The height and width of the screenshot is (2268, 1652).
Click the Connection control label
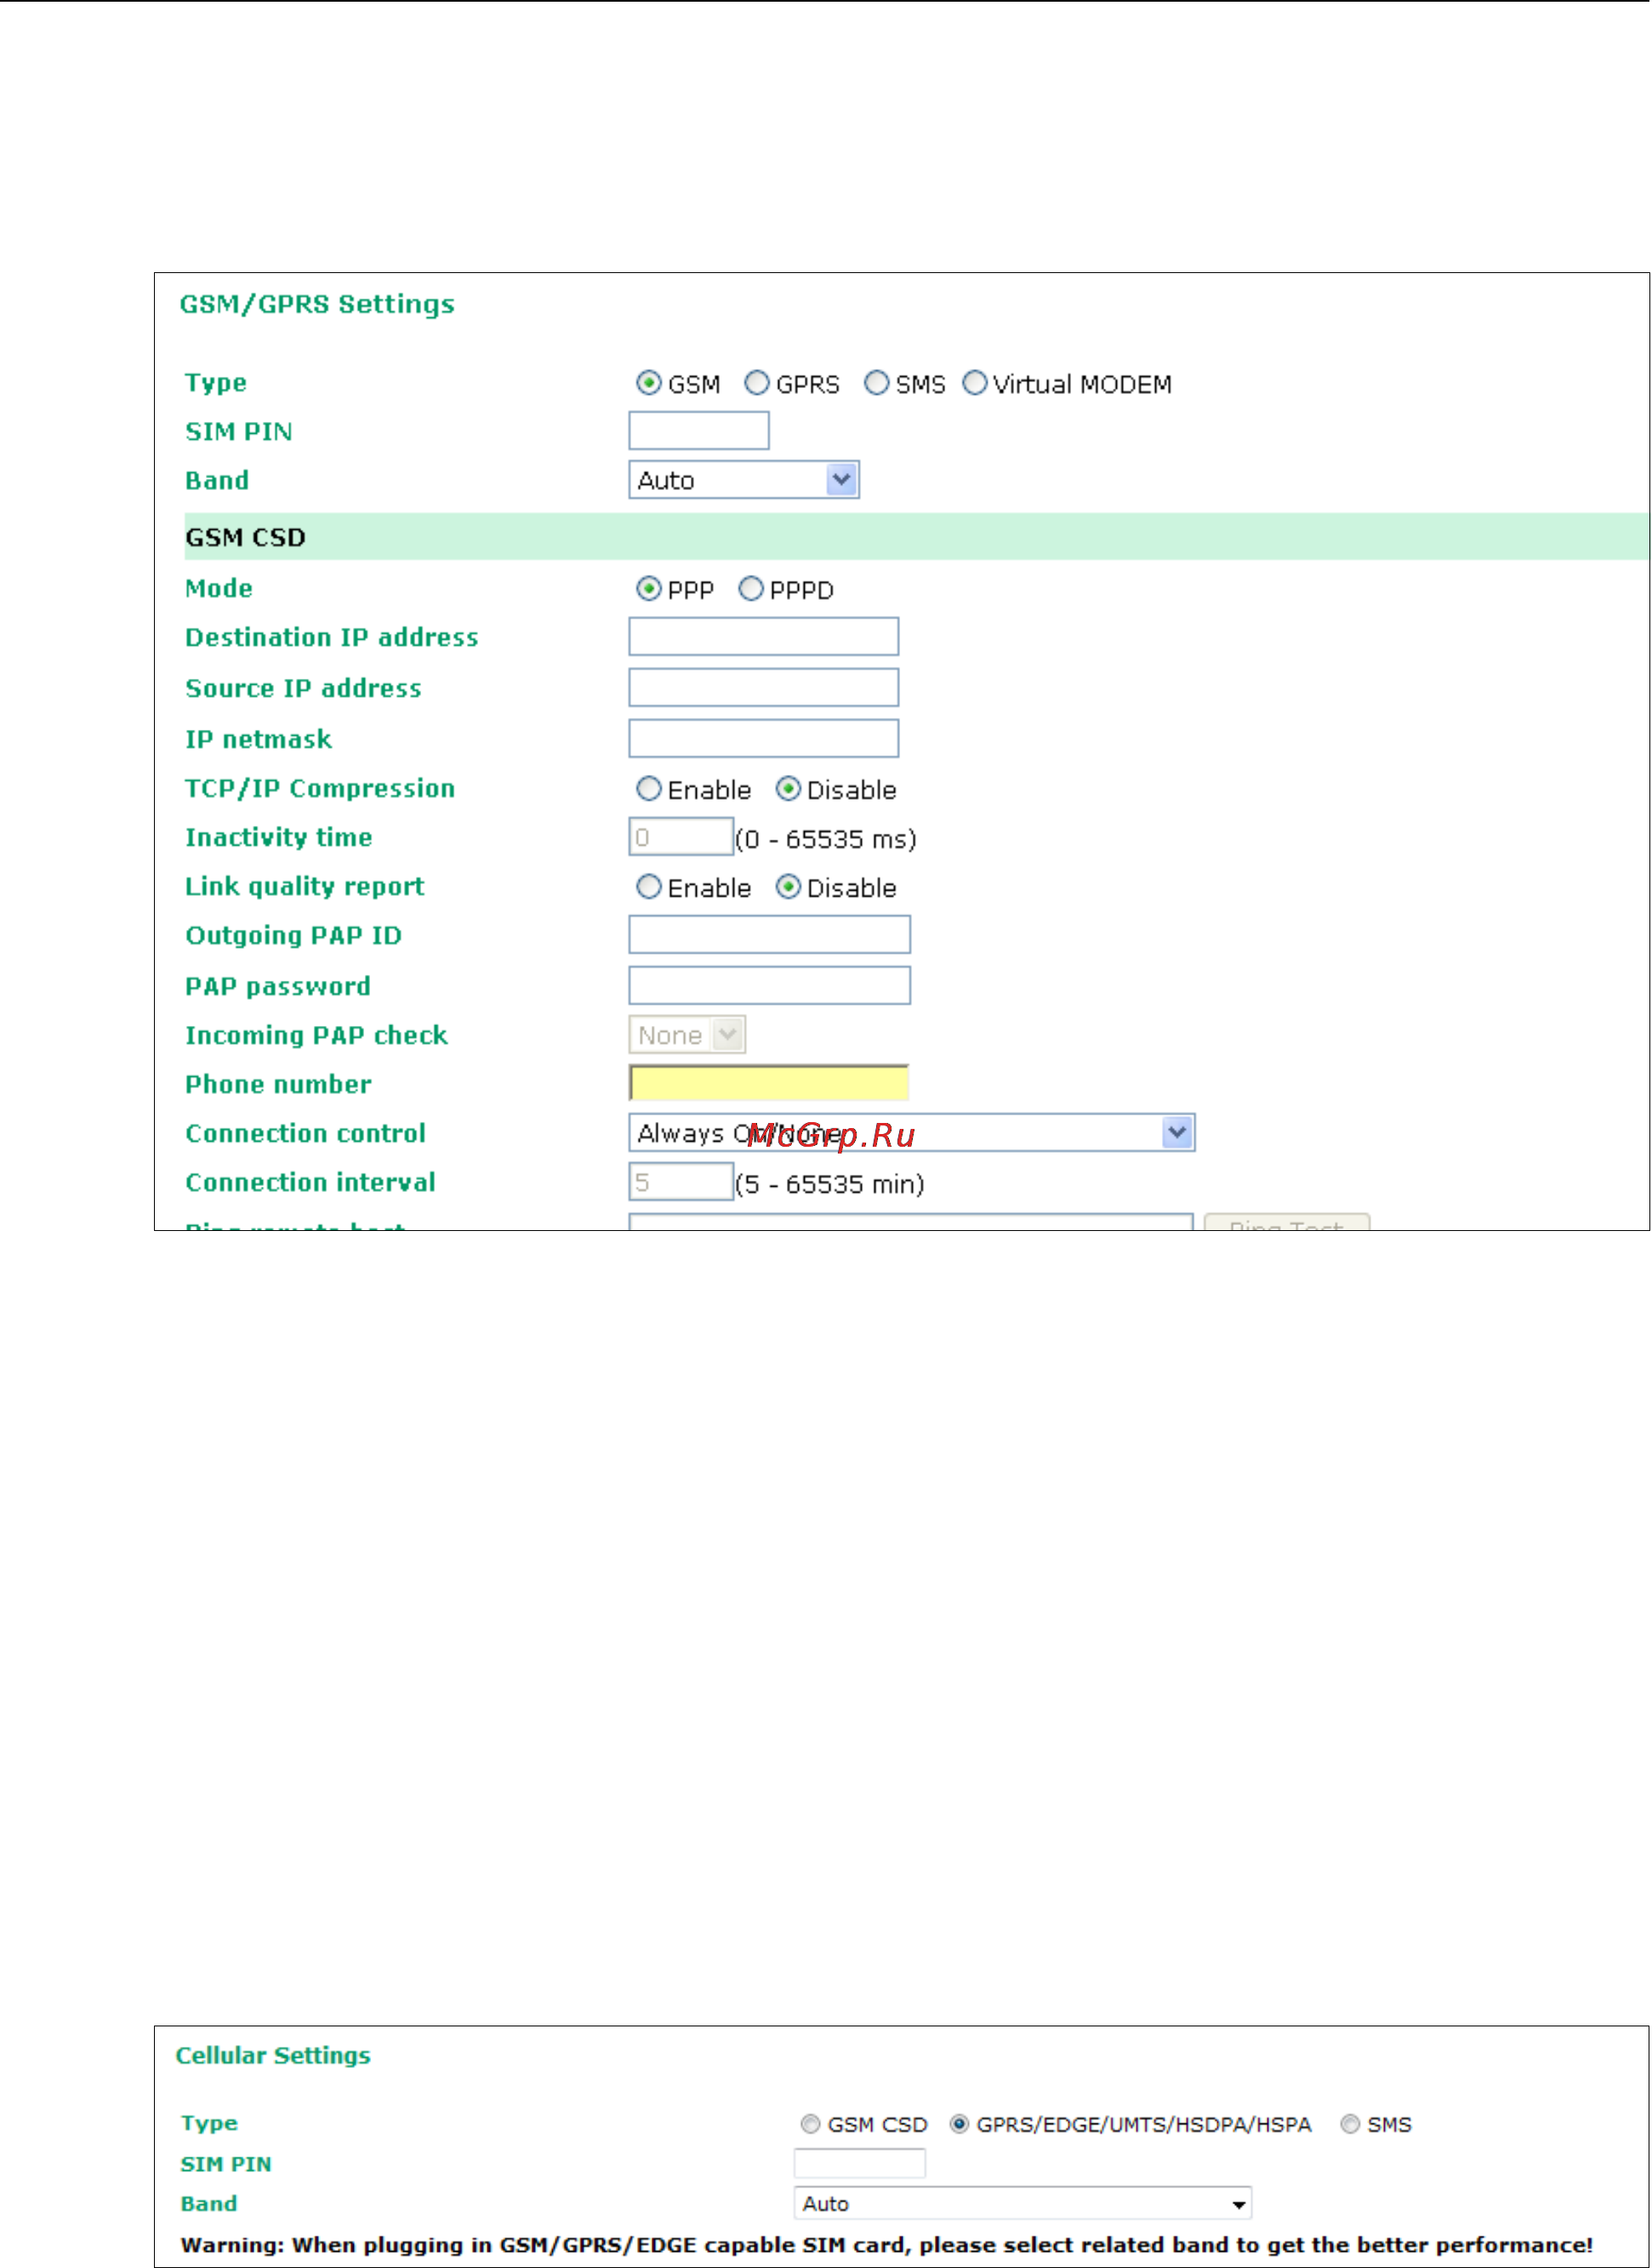pos(306,1133)
